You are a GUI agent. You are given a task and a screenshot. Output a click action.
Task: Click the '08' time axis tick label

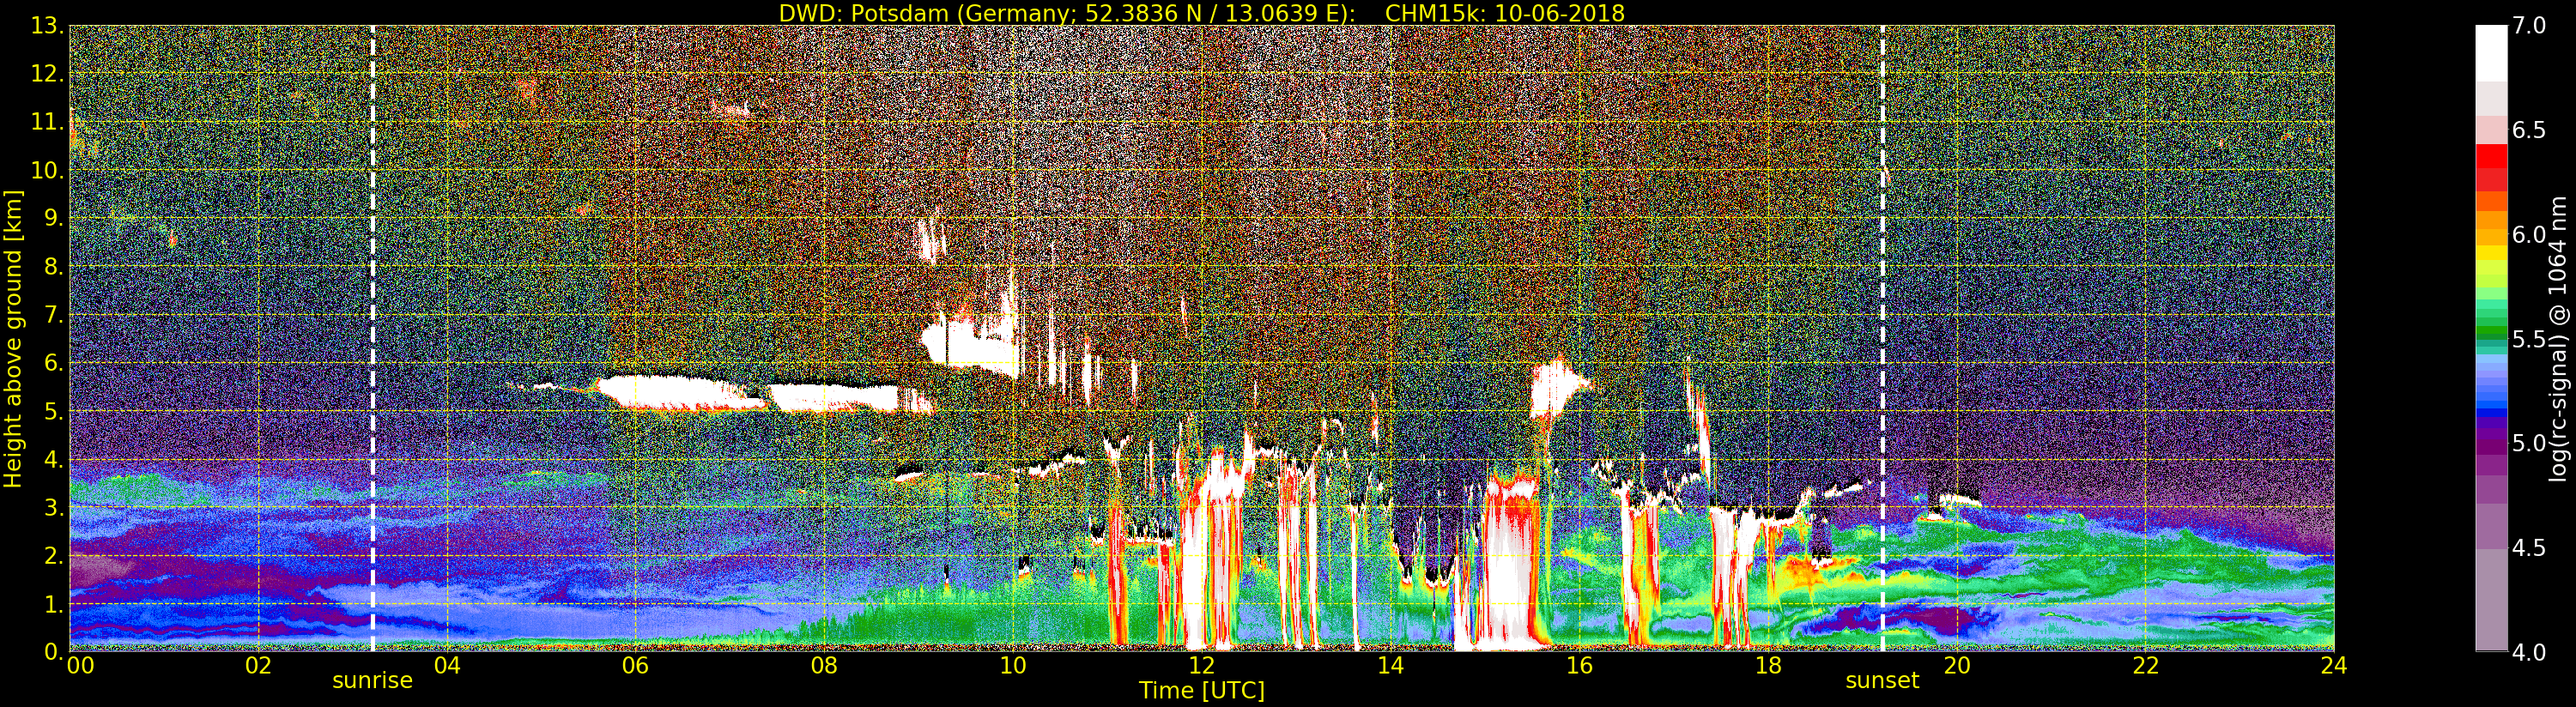(824, 666)
